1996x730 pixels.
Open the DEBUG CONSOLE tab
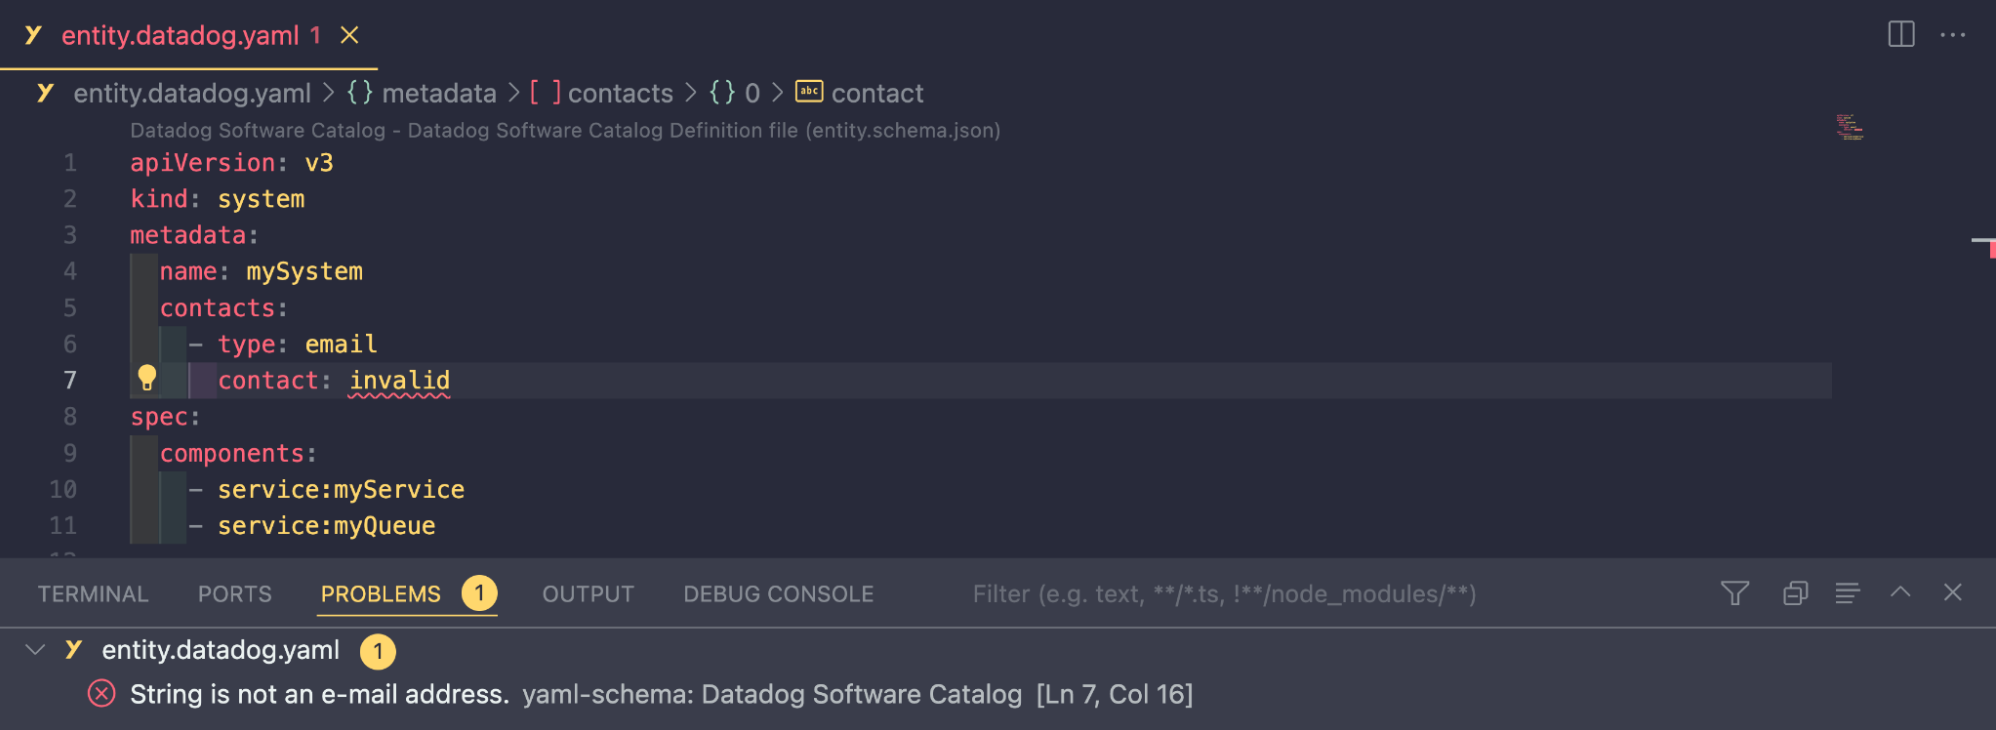point(777,592)
